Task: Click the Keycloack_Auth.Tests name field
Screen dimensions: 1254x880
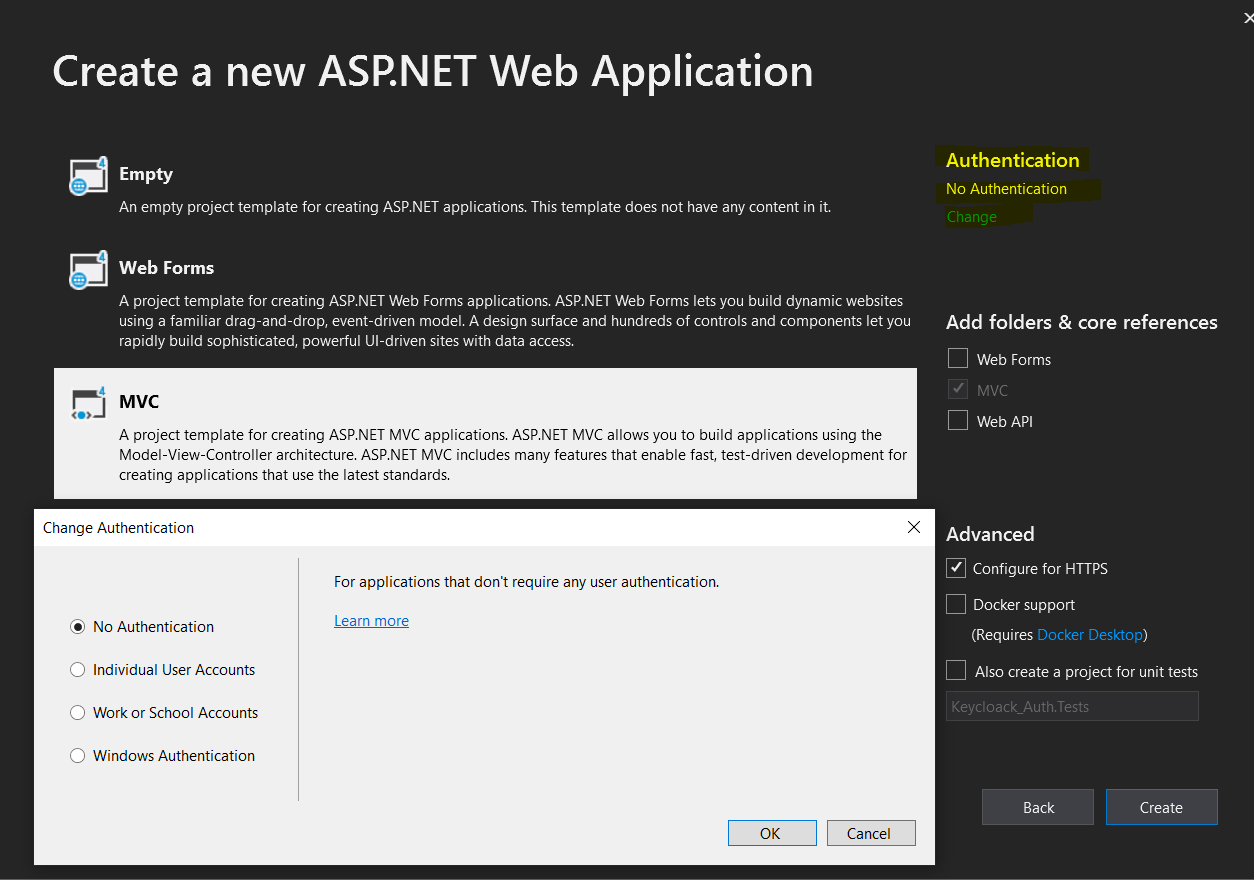Action: (1072, 706)
